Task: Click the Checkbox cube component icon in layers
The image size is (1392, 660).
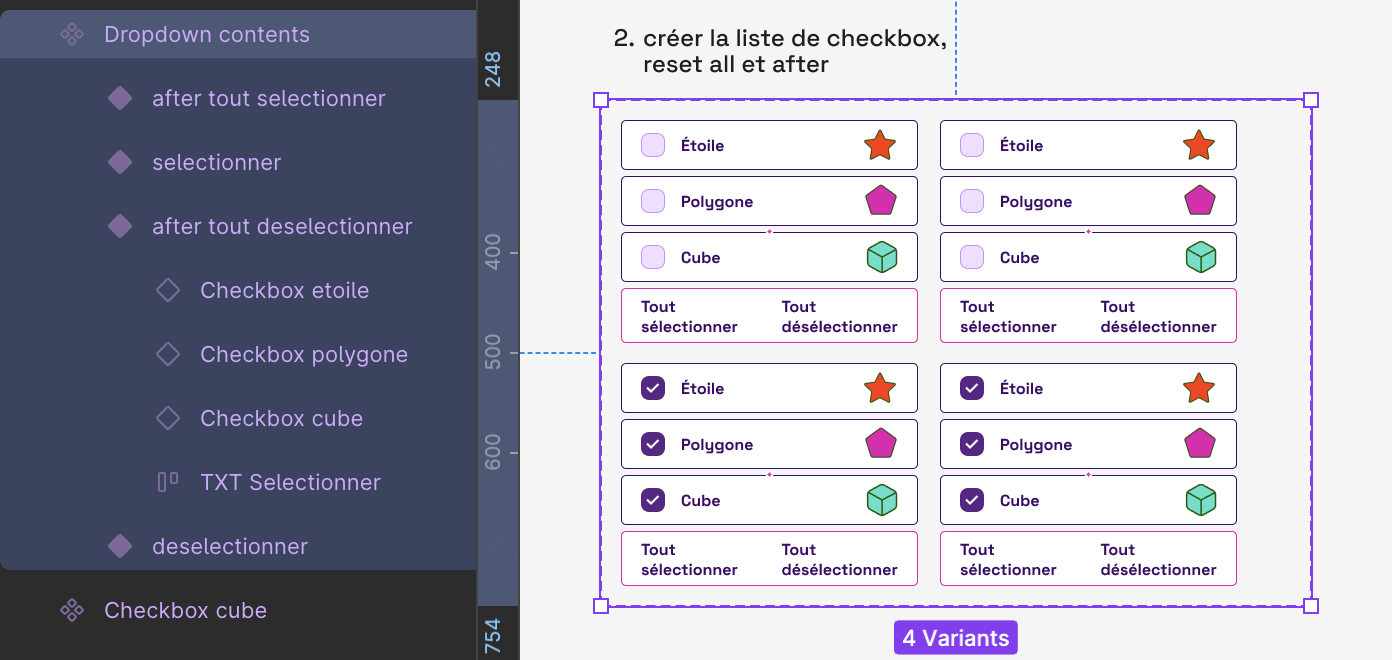Action: point(72,610)
